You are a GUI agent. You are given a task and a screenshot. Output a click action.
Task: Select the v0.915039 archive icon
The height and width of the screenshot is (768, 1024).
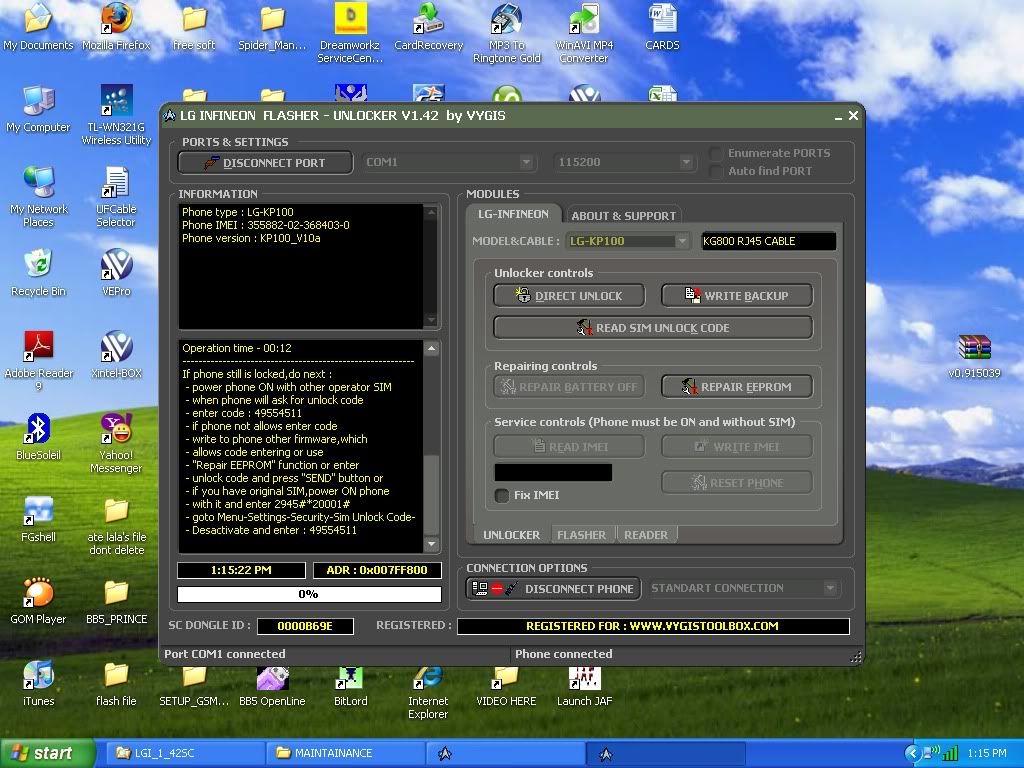[x=974, y=356]
